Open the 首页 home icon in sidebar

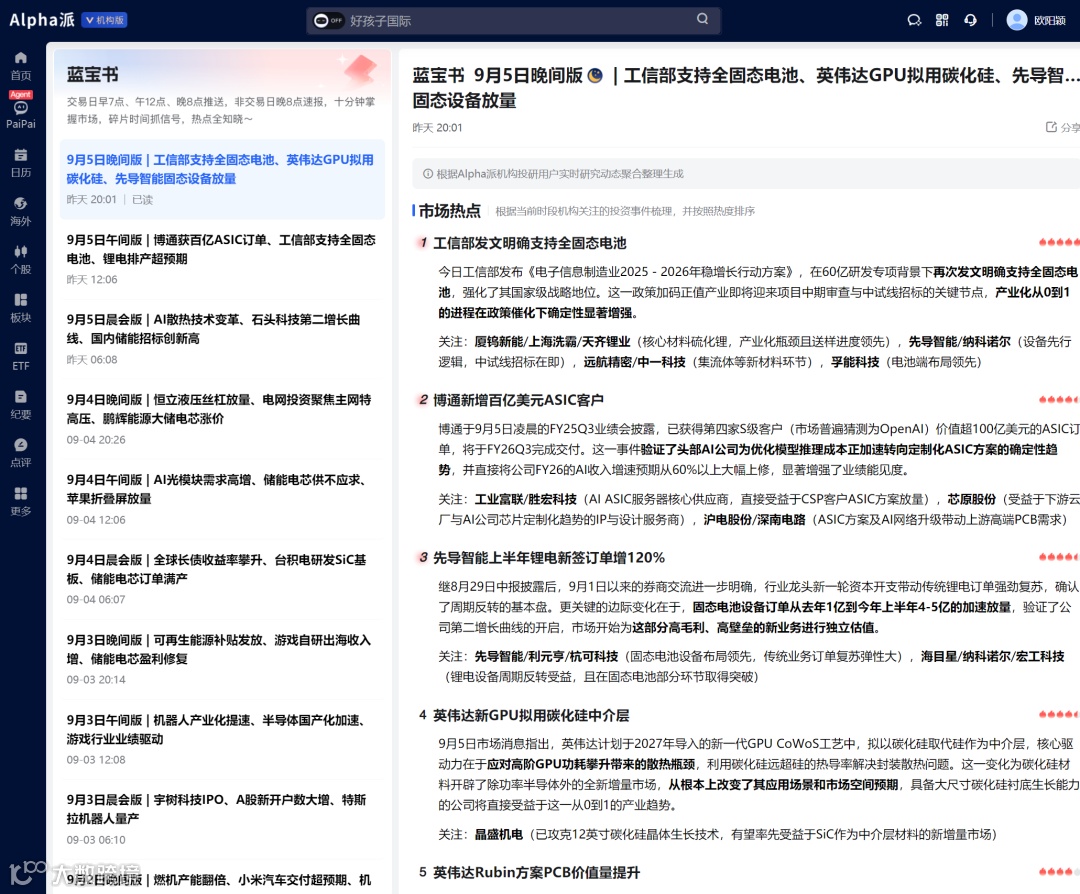coord(21,65)
